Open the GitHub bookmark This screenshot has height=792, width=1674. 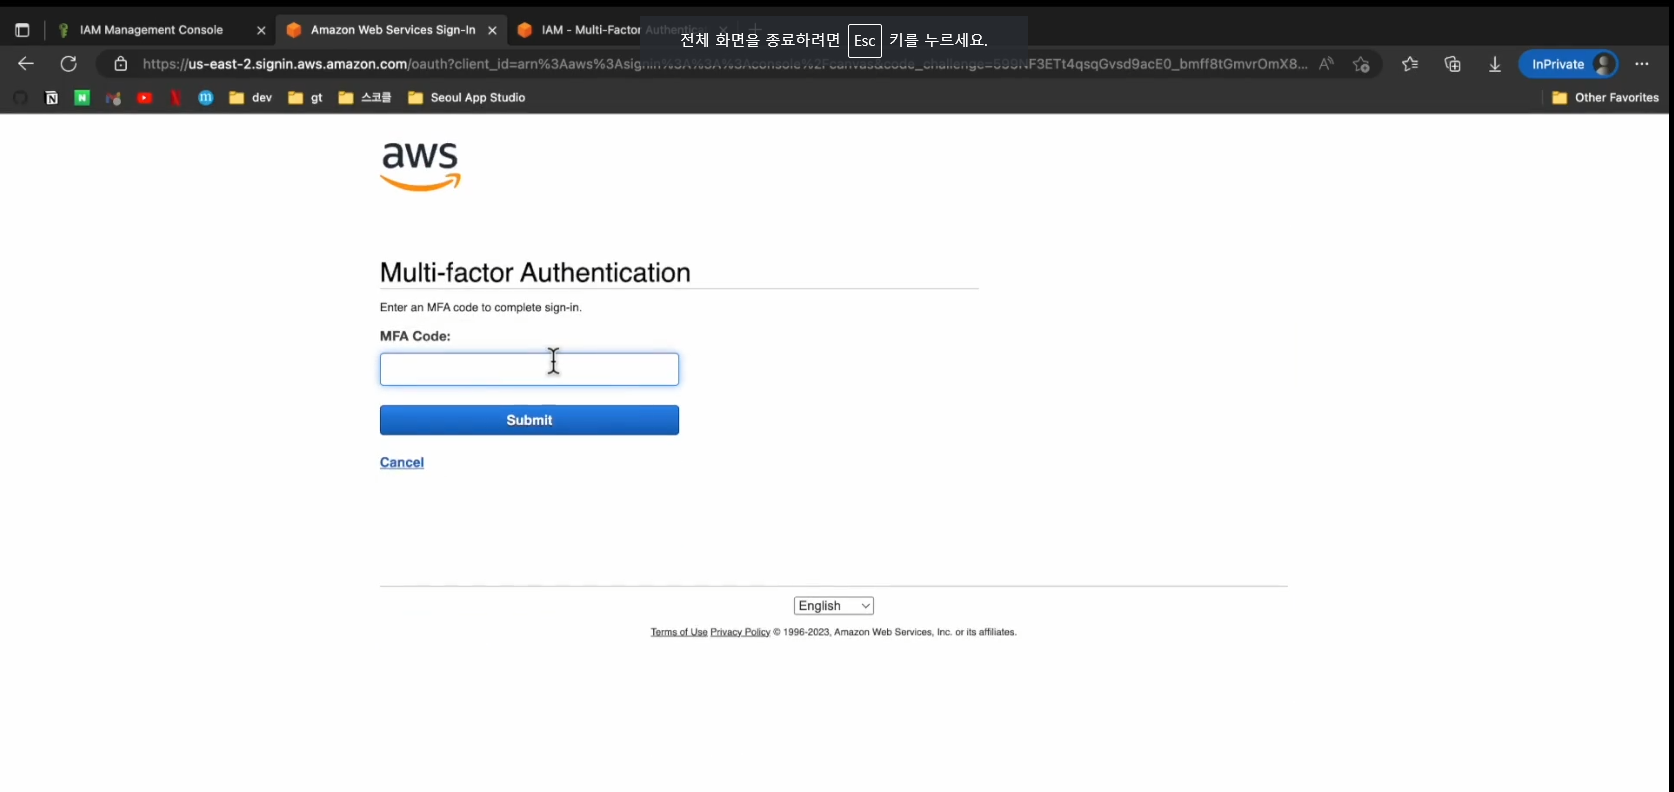20,98
